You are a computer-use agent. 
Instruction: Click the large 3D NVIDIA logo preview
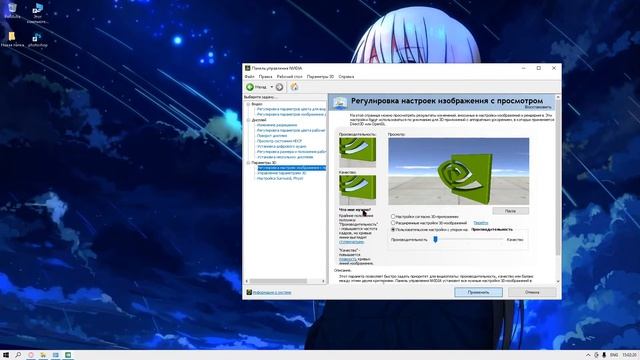pyautogui.click(x=458, y=171)
